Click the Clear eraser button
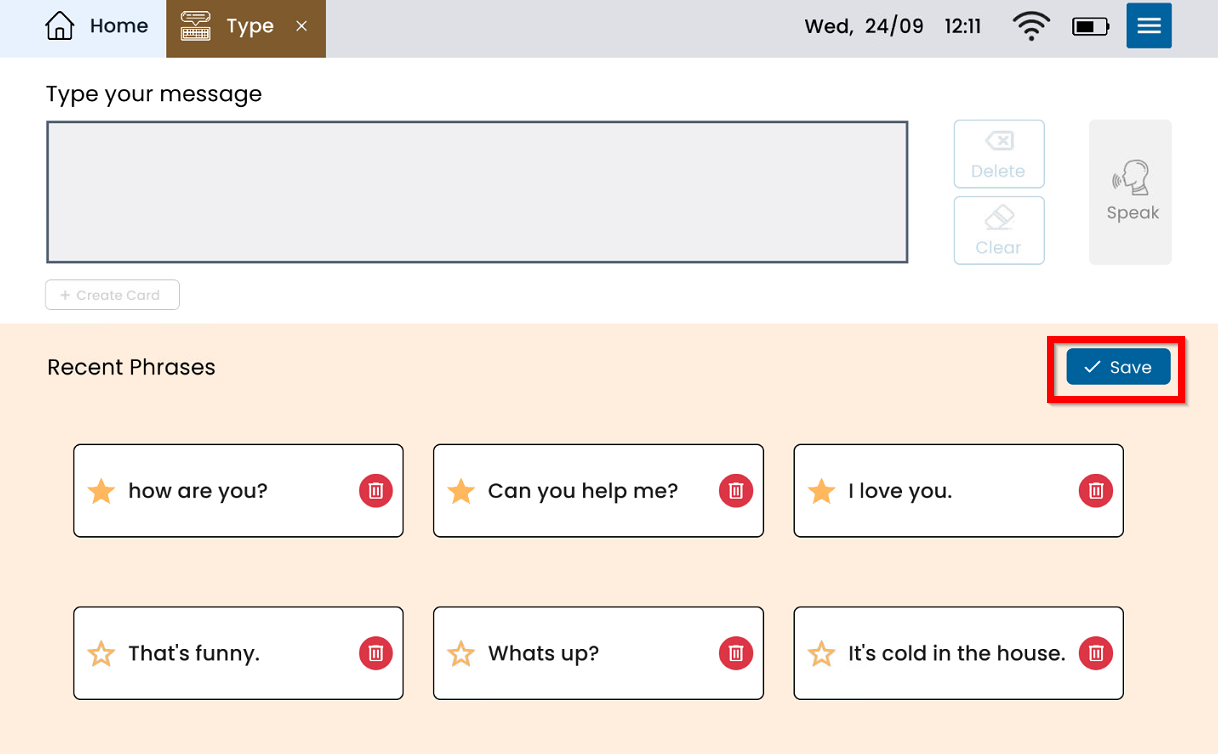 998,230
